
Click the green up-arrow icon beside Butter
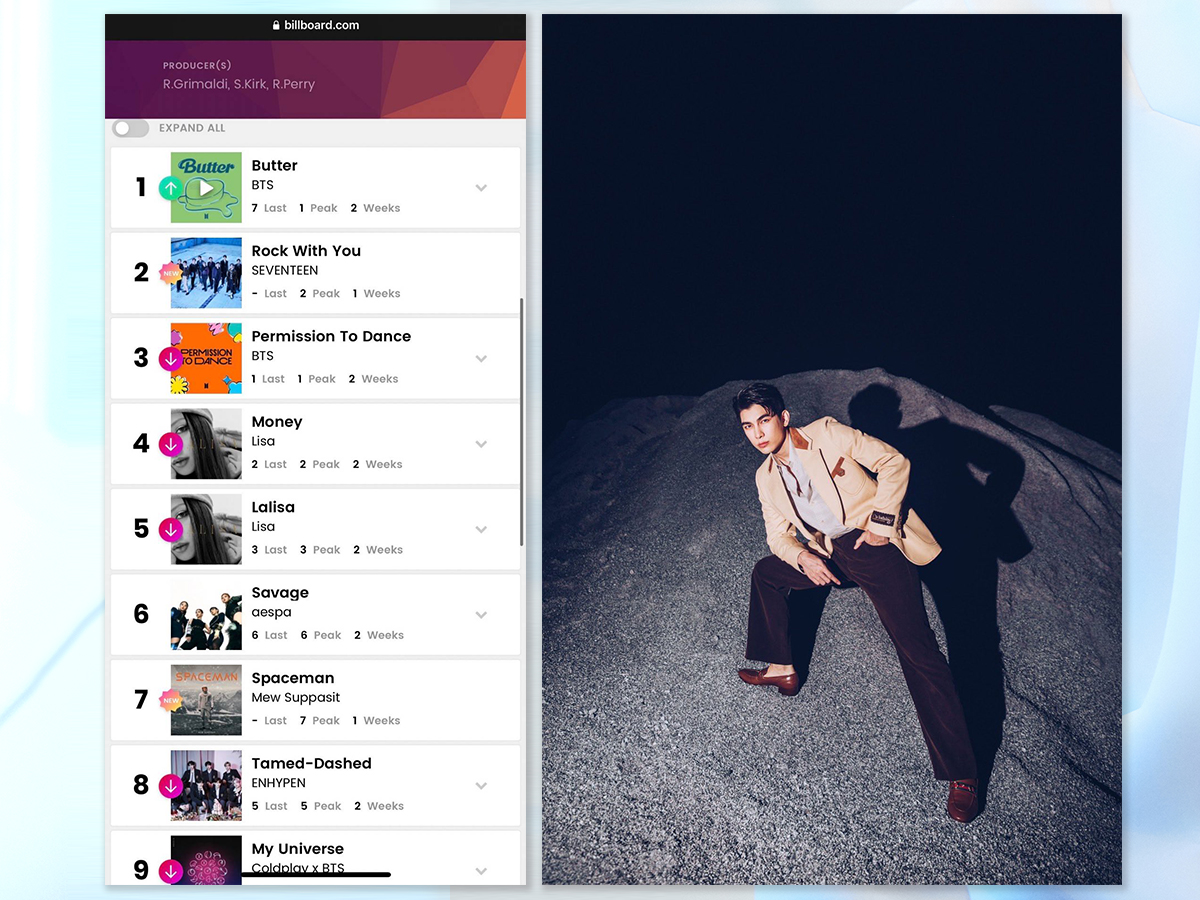pyautogui.click(x=171, y=188)
